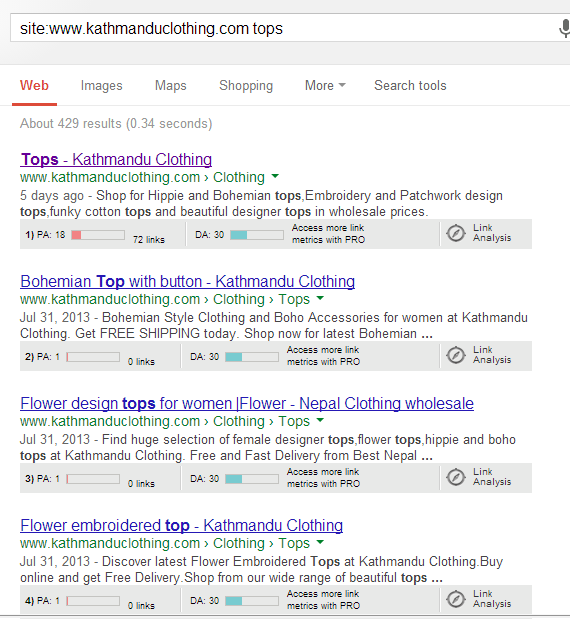The width and height of the screenshot is (570, 630).
Task: Click Access more link metrics with PRO in result 4
Action: [323, 600]
